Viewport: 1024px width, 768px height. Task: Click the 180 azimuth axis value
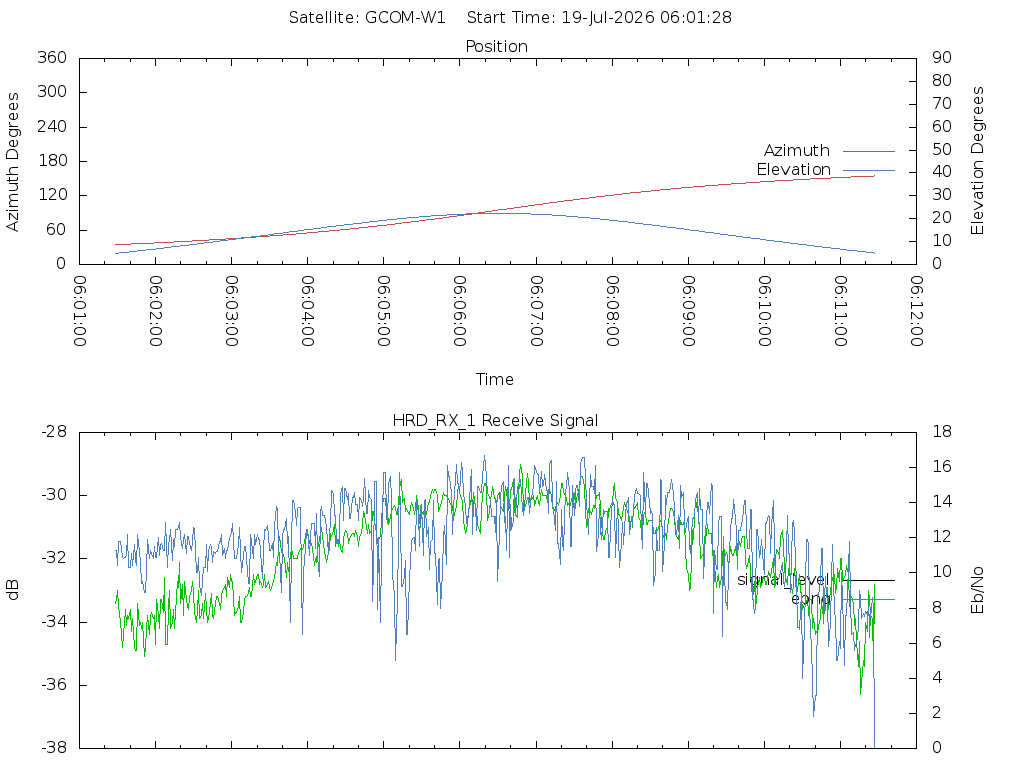[52, 161]
